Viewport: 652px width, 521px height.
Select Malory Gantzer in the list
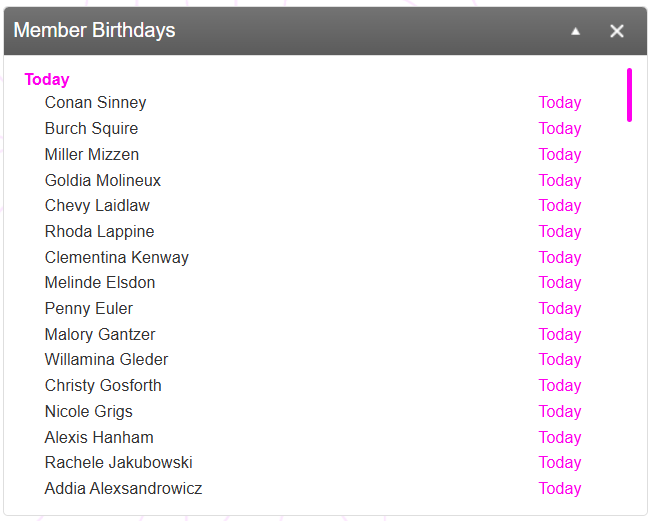click(100, 335)
